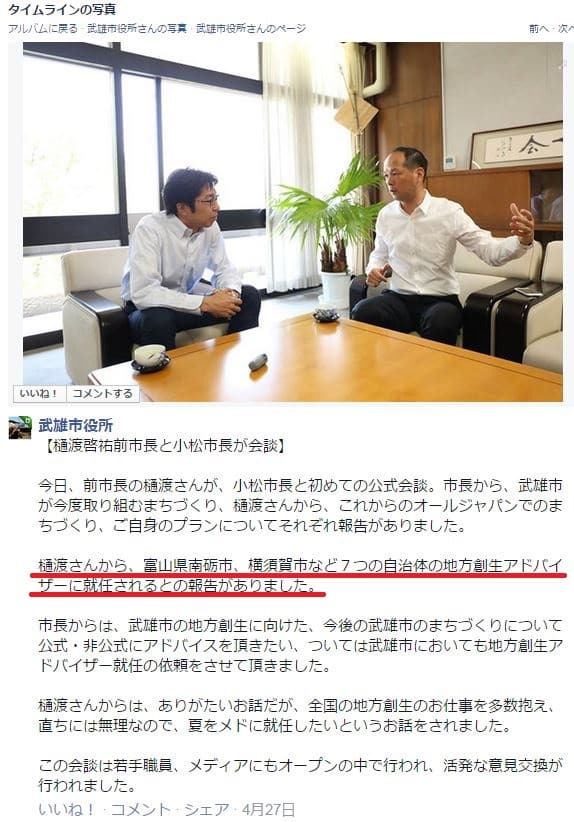Click the paragraph starting with 市長からは、武雄市の地方創生
The width and height of the screenshot is (574, 822).
coord(300,645)
